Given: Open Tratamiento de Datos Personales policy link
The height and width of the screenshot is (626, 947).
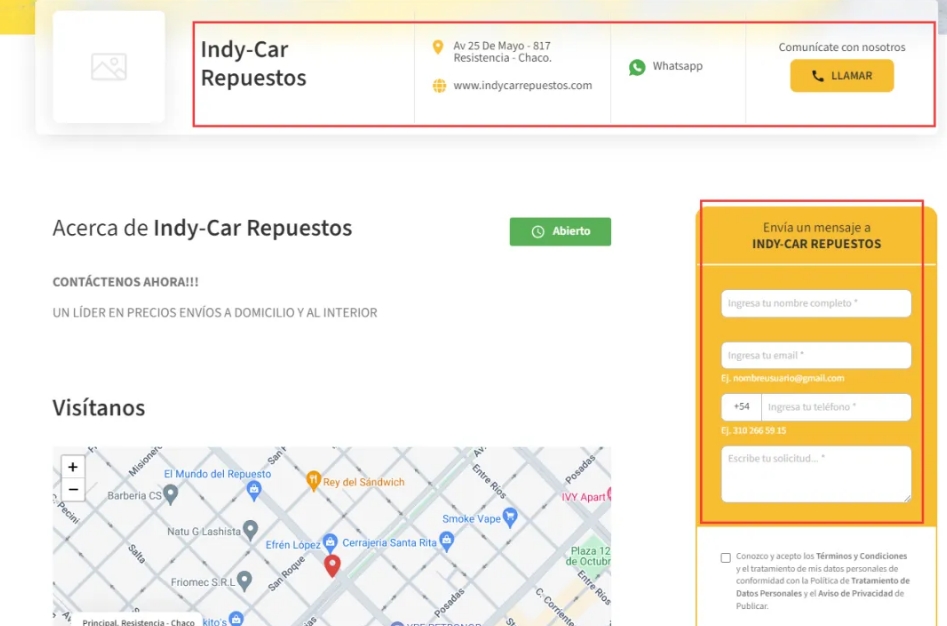Looking at the screenshot, I should [823, 587].
